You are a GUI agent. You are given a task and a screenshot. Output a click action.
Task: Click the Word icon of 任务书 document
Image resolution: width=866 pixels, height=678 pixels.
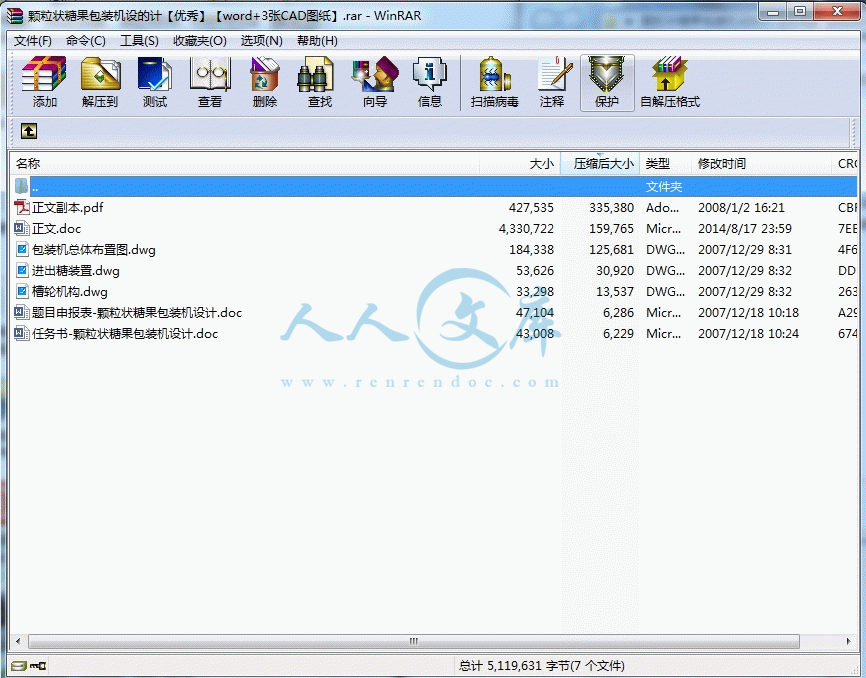click(x=22, y=333)
